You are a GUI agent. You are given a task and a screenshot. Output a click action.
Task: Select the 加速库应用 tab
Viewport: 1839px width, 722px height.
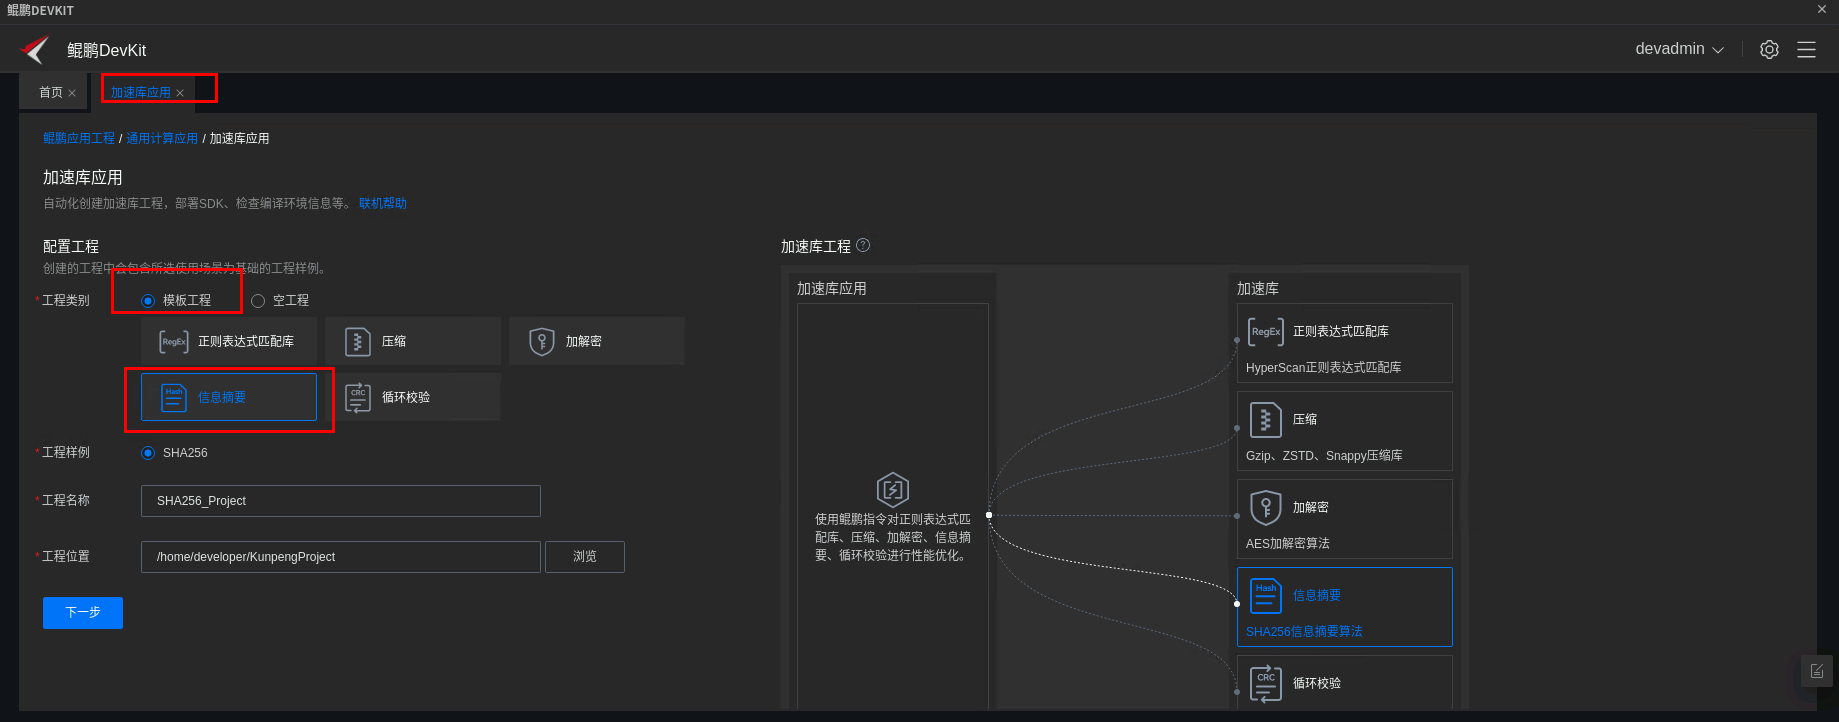pos(140,92)
